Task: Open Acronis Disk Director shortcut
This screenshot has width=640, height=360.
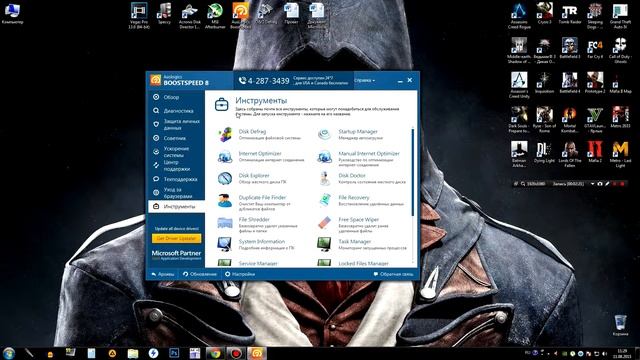Action: click(x=189, y=16)
